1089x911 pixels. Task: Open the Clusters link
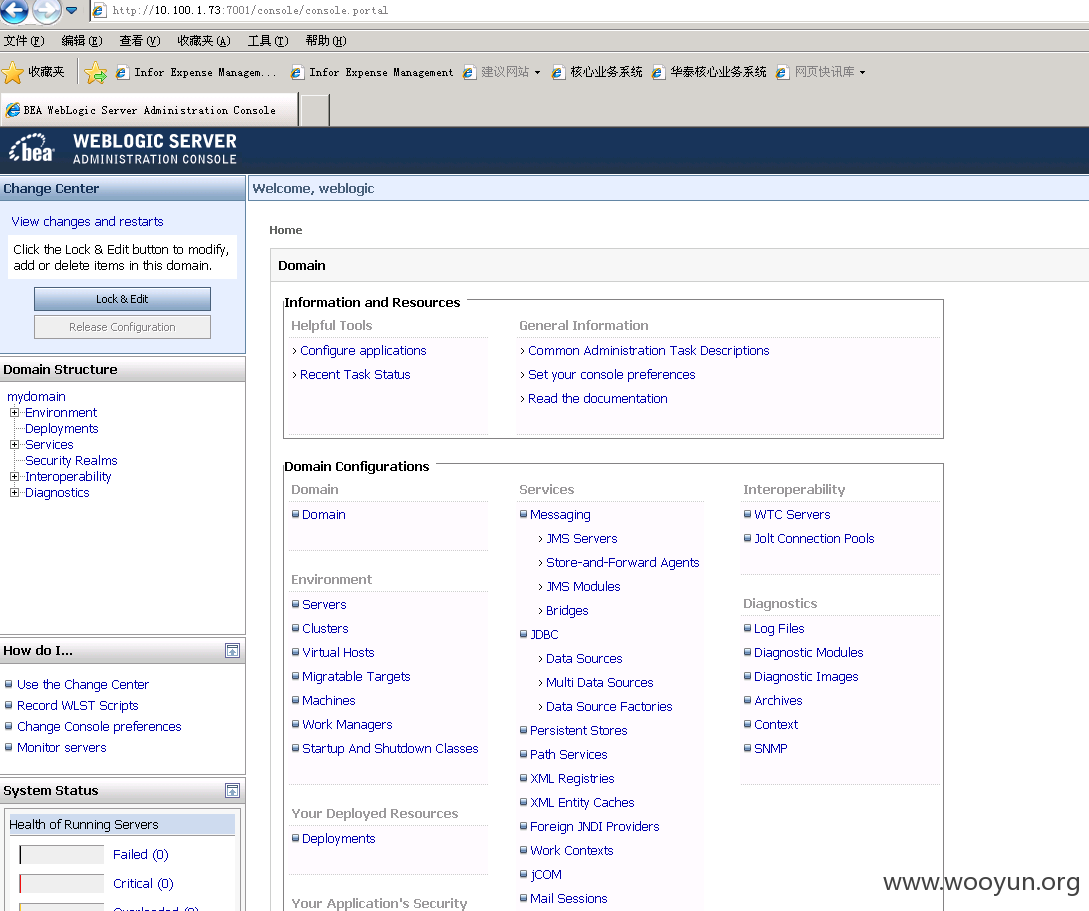click(325, 628)
